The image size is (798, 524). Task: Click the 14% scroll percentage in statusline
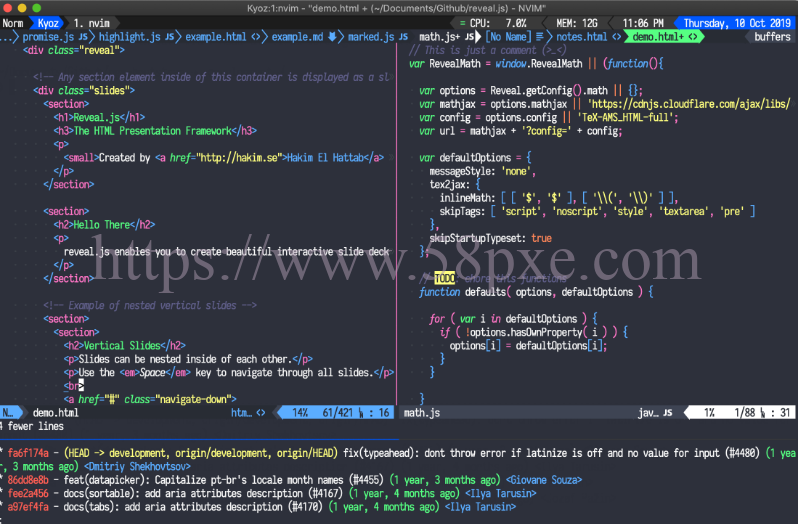tap(300, 413)
